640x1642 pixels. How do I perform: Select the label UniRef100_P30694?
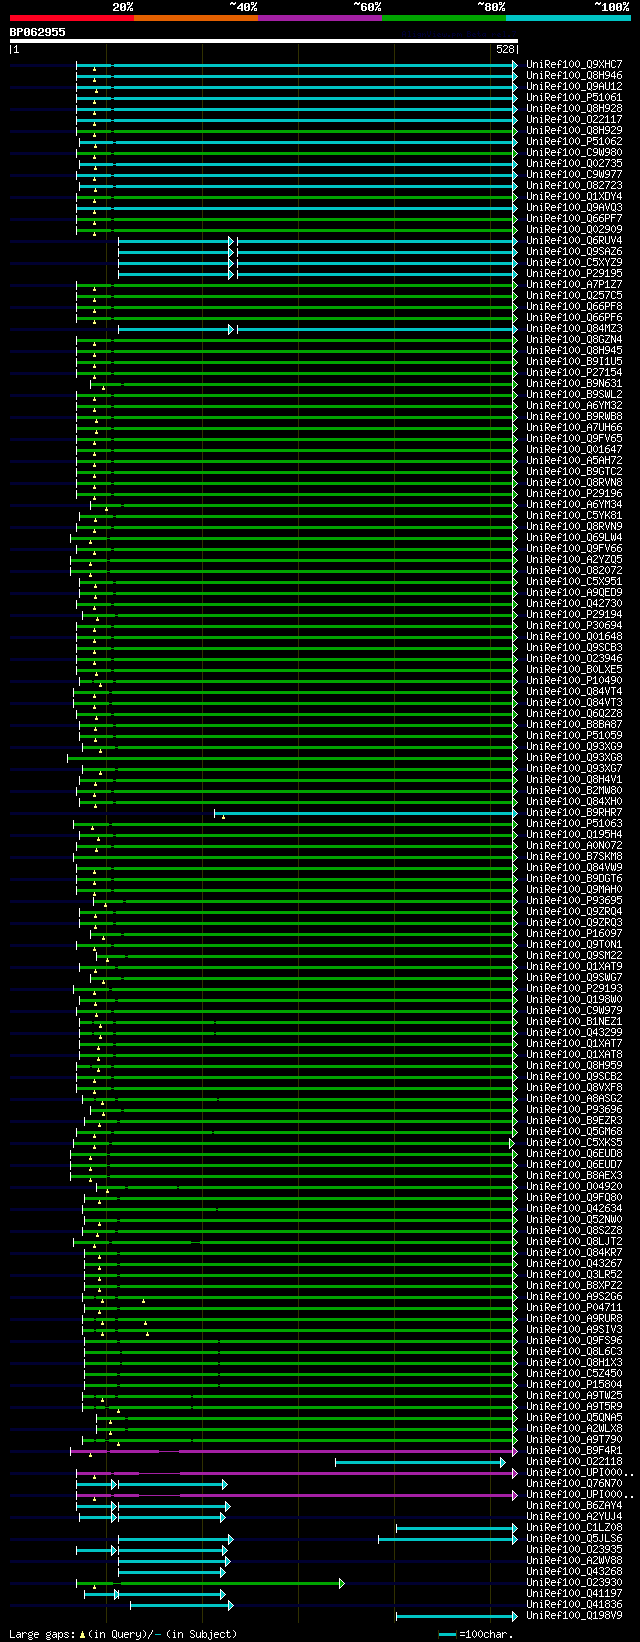pos(574,625)
